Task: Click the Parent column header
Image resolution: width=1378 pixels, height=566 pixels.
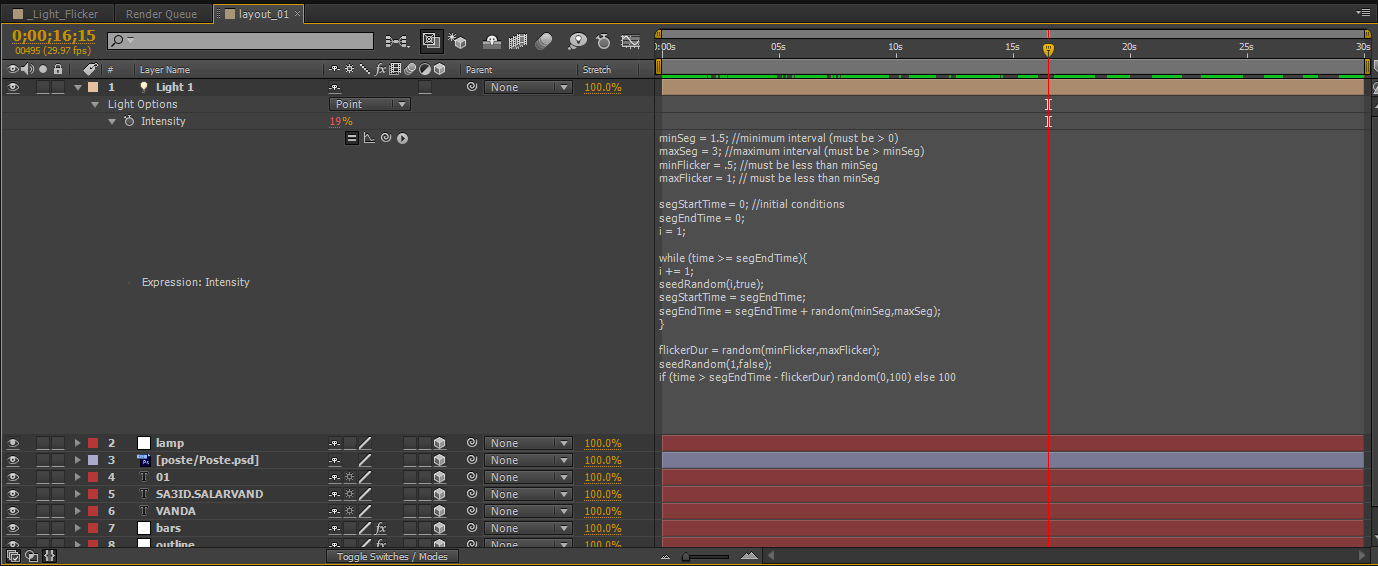Action: tap(479, 70)
